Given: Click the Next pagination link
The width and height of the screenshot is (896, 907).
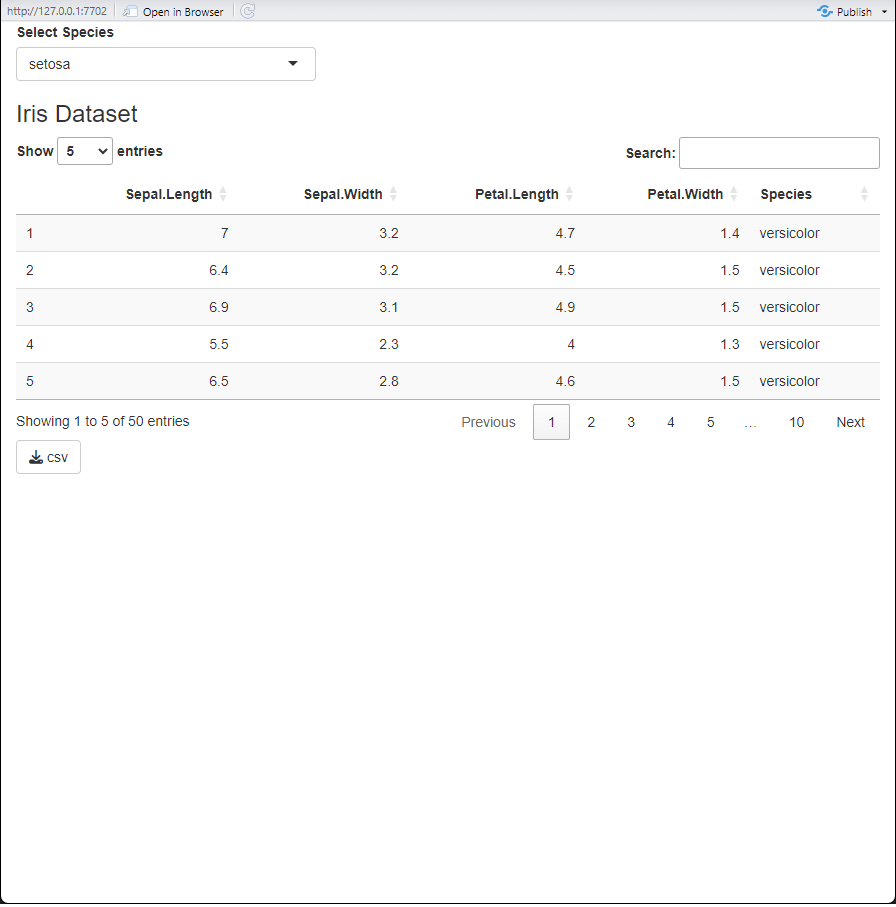Looking at the screenshot, I should (x=850, y=422).
